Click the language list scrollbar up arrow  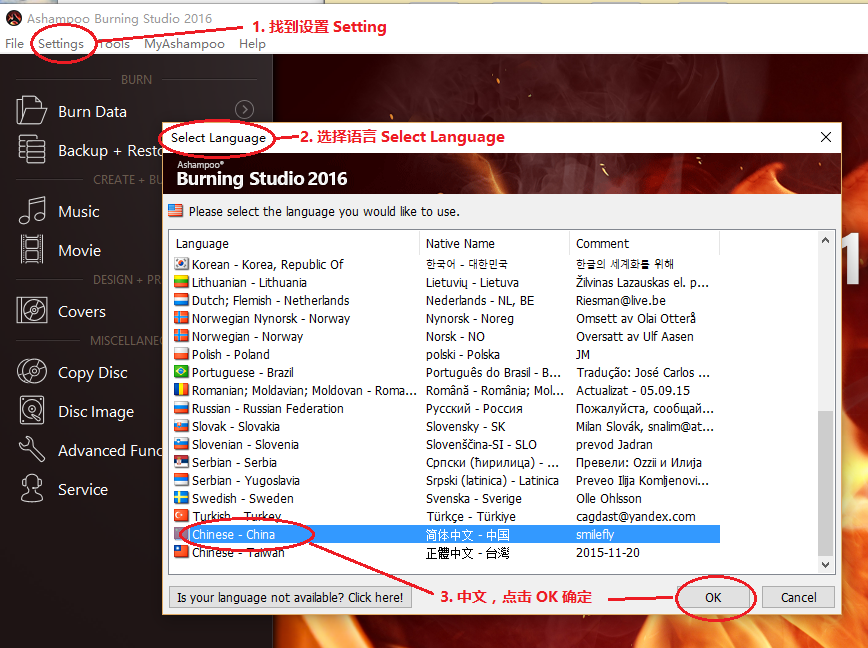[825, 240]
